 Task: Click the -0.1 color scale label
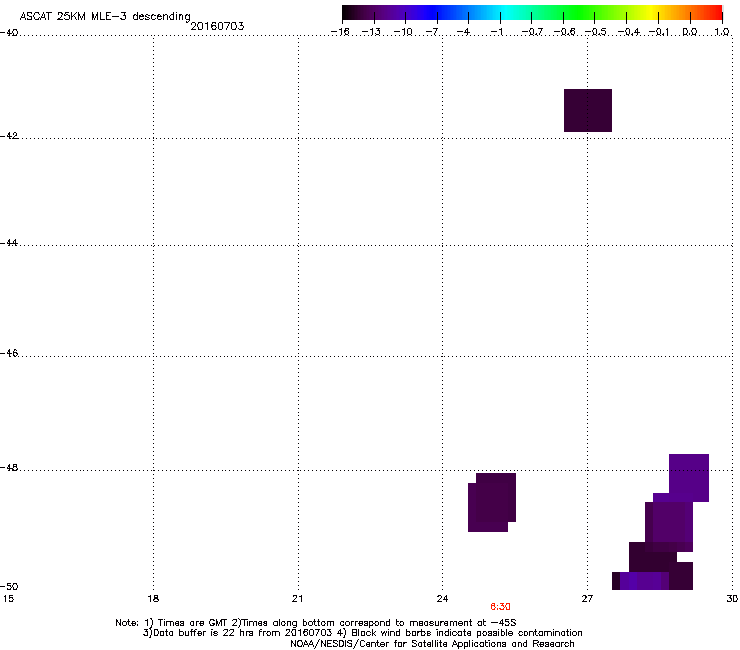click(659, 32)
